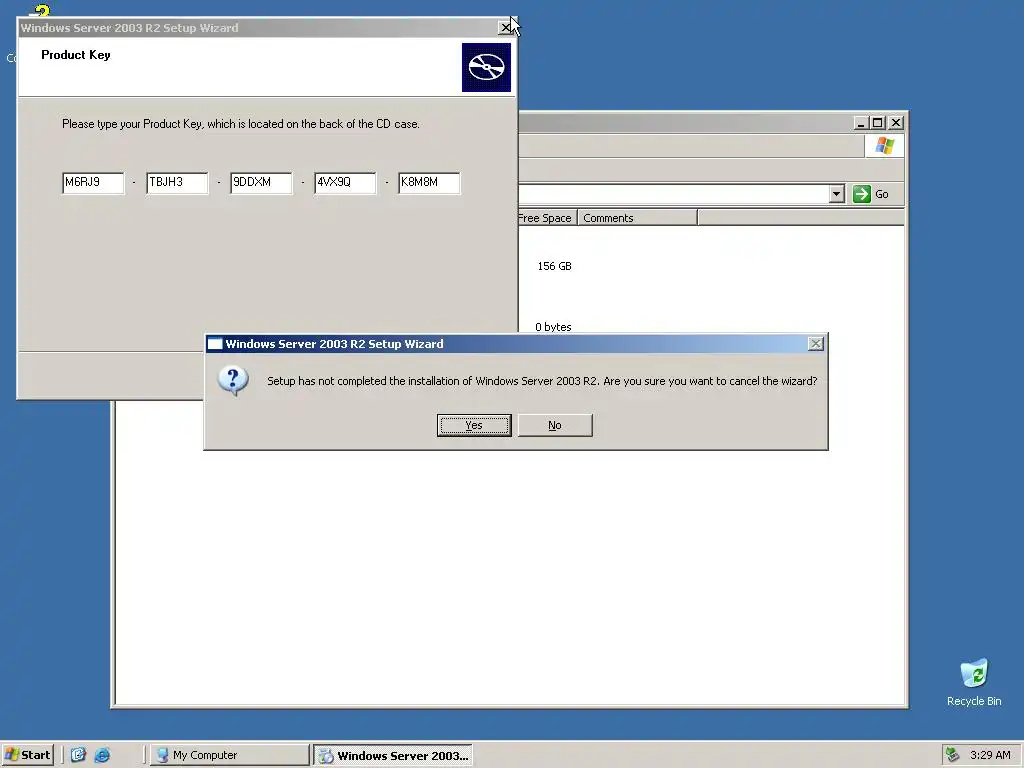Close the Product Key Setup Wizard window

pos(505,27)
